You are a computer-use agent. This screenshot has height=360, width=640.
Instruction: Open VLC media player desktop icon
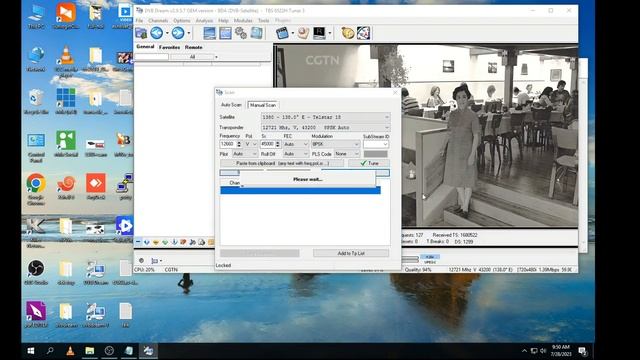(65, 62)
